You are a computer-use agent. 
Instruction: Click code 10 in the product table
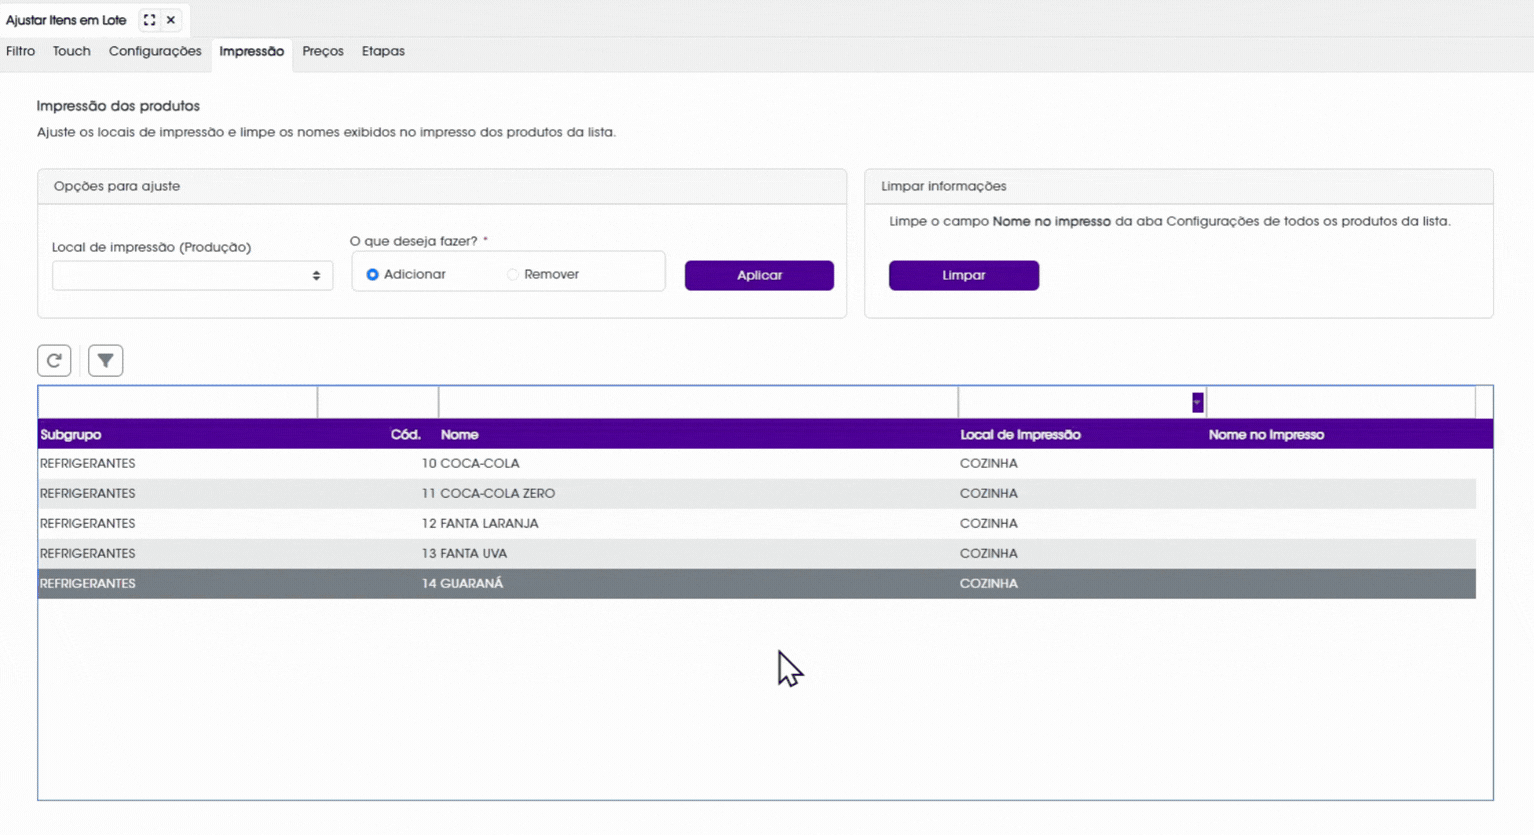pyautogui.click(x=429, y=463)
